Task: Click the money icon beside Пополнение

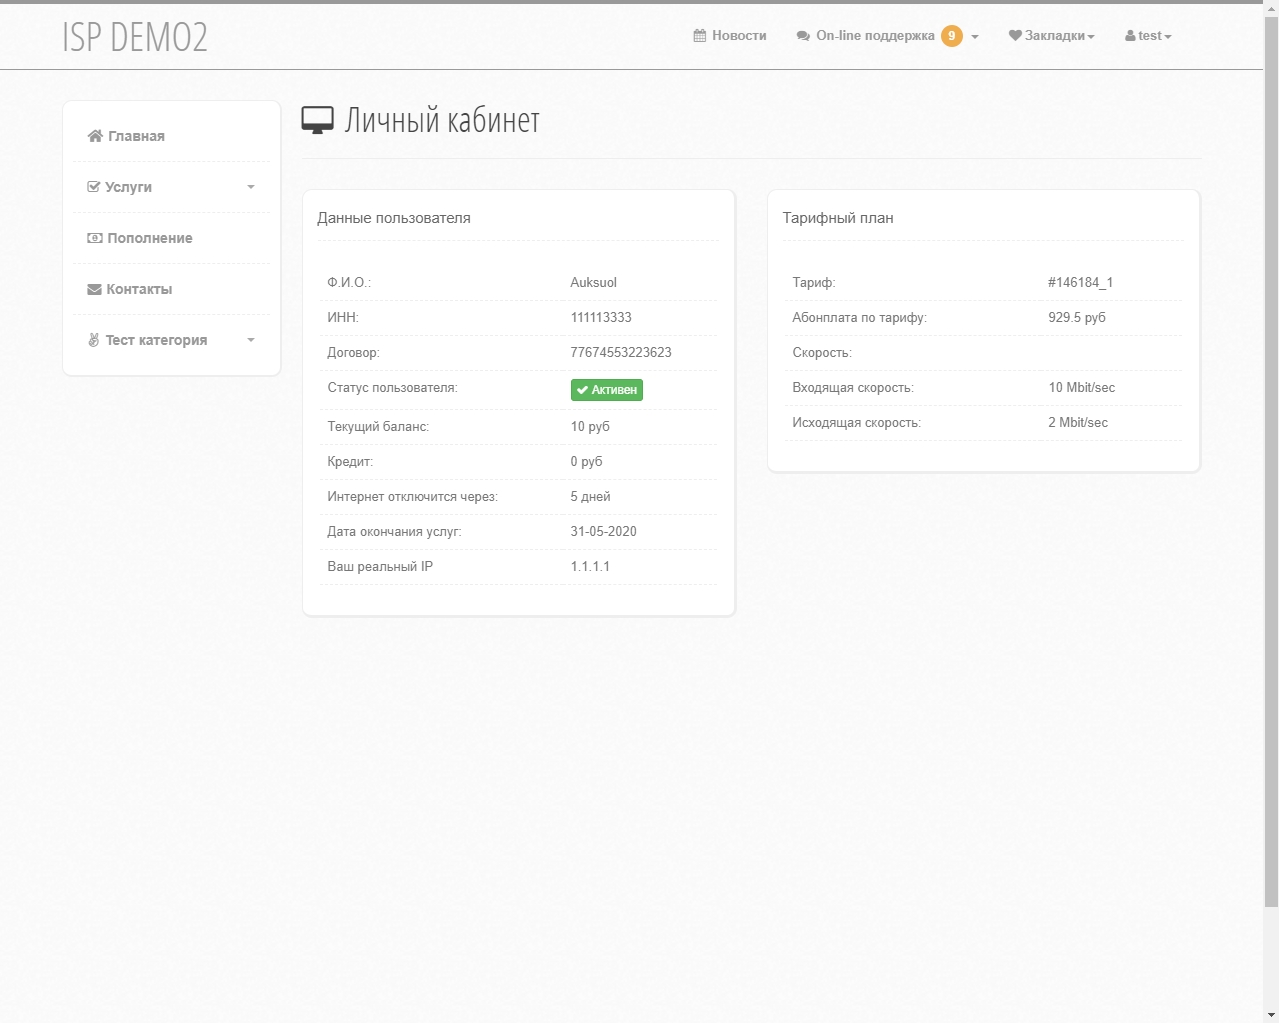Action: tap(95, 238)
